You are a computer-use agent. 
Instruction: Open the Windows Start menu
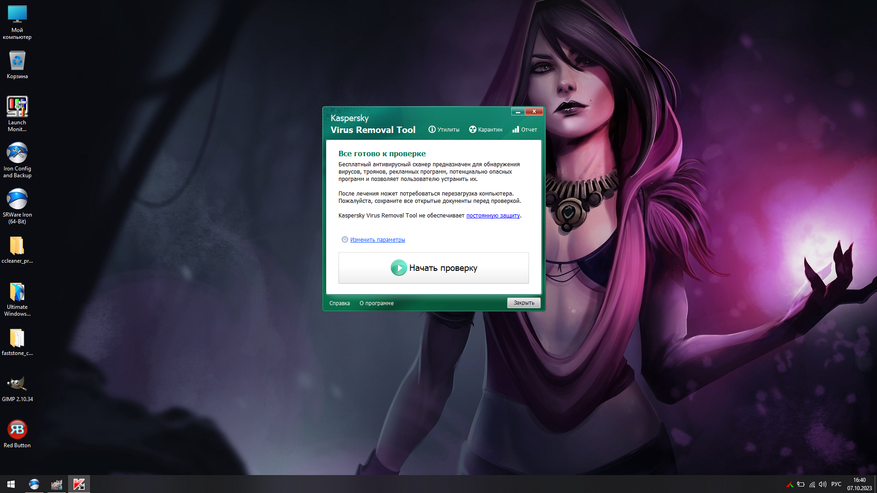11,484
